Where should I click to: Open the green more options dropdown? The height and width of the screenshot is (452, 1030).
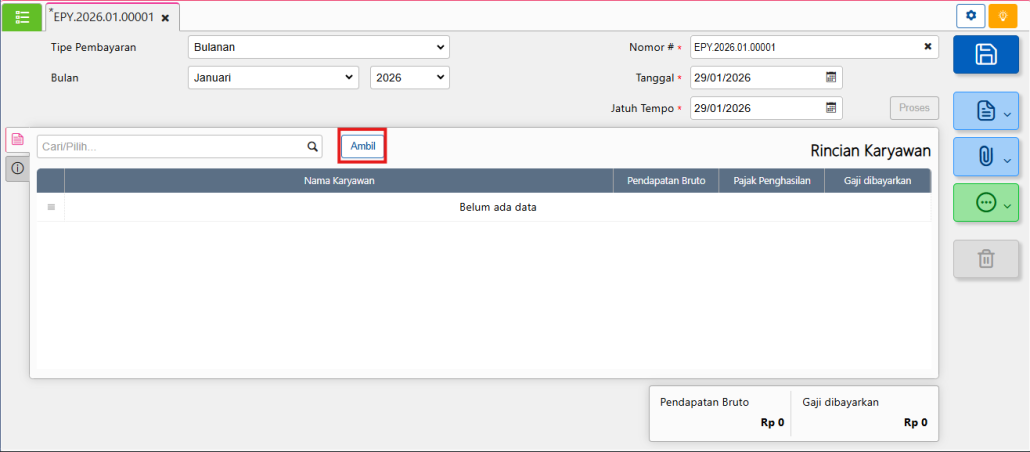point(985,203)
